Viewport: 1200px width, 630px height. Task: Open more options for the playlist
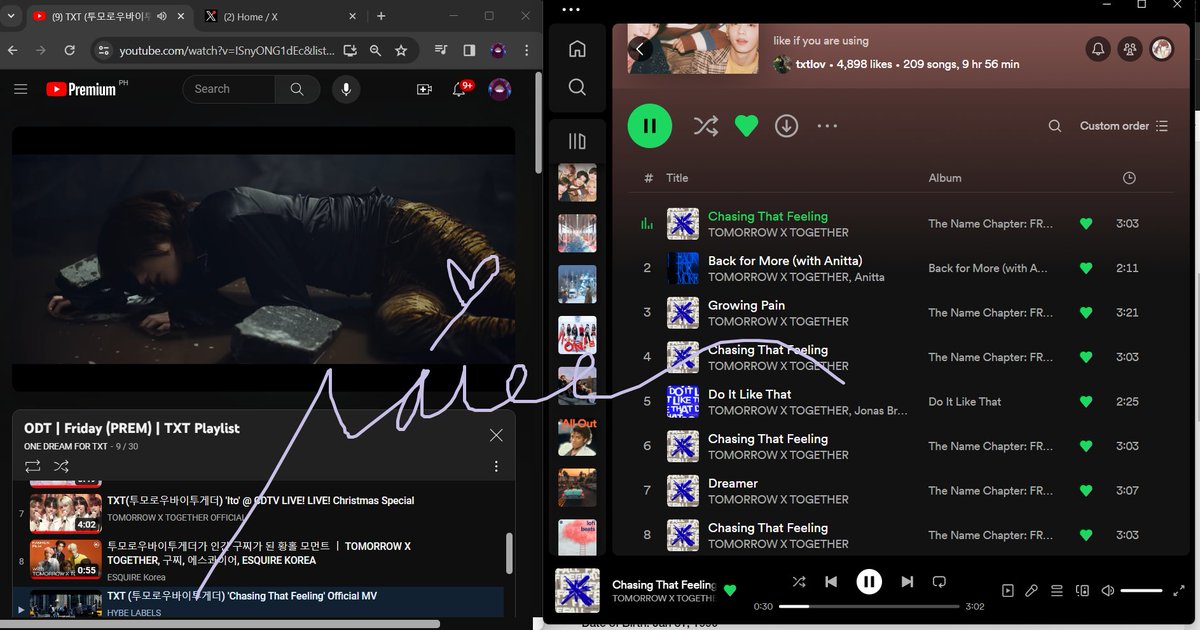pos(827,126)
